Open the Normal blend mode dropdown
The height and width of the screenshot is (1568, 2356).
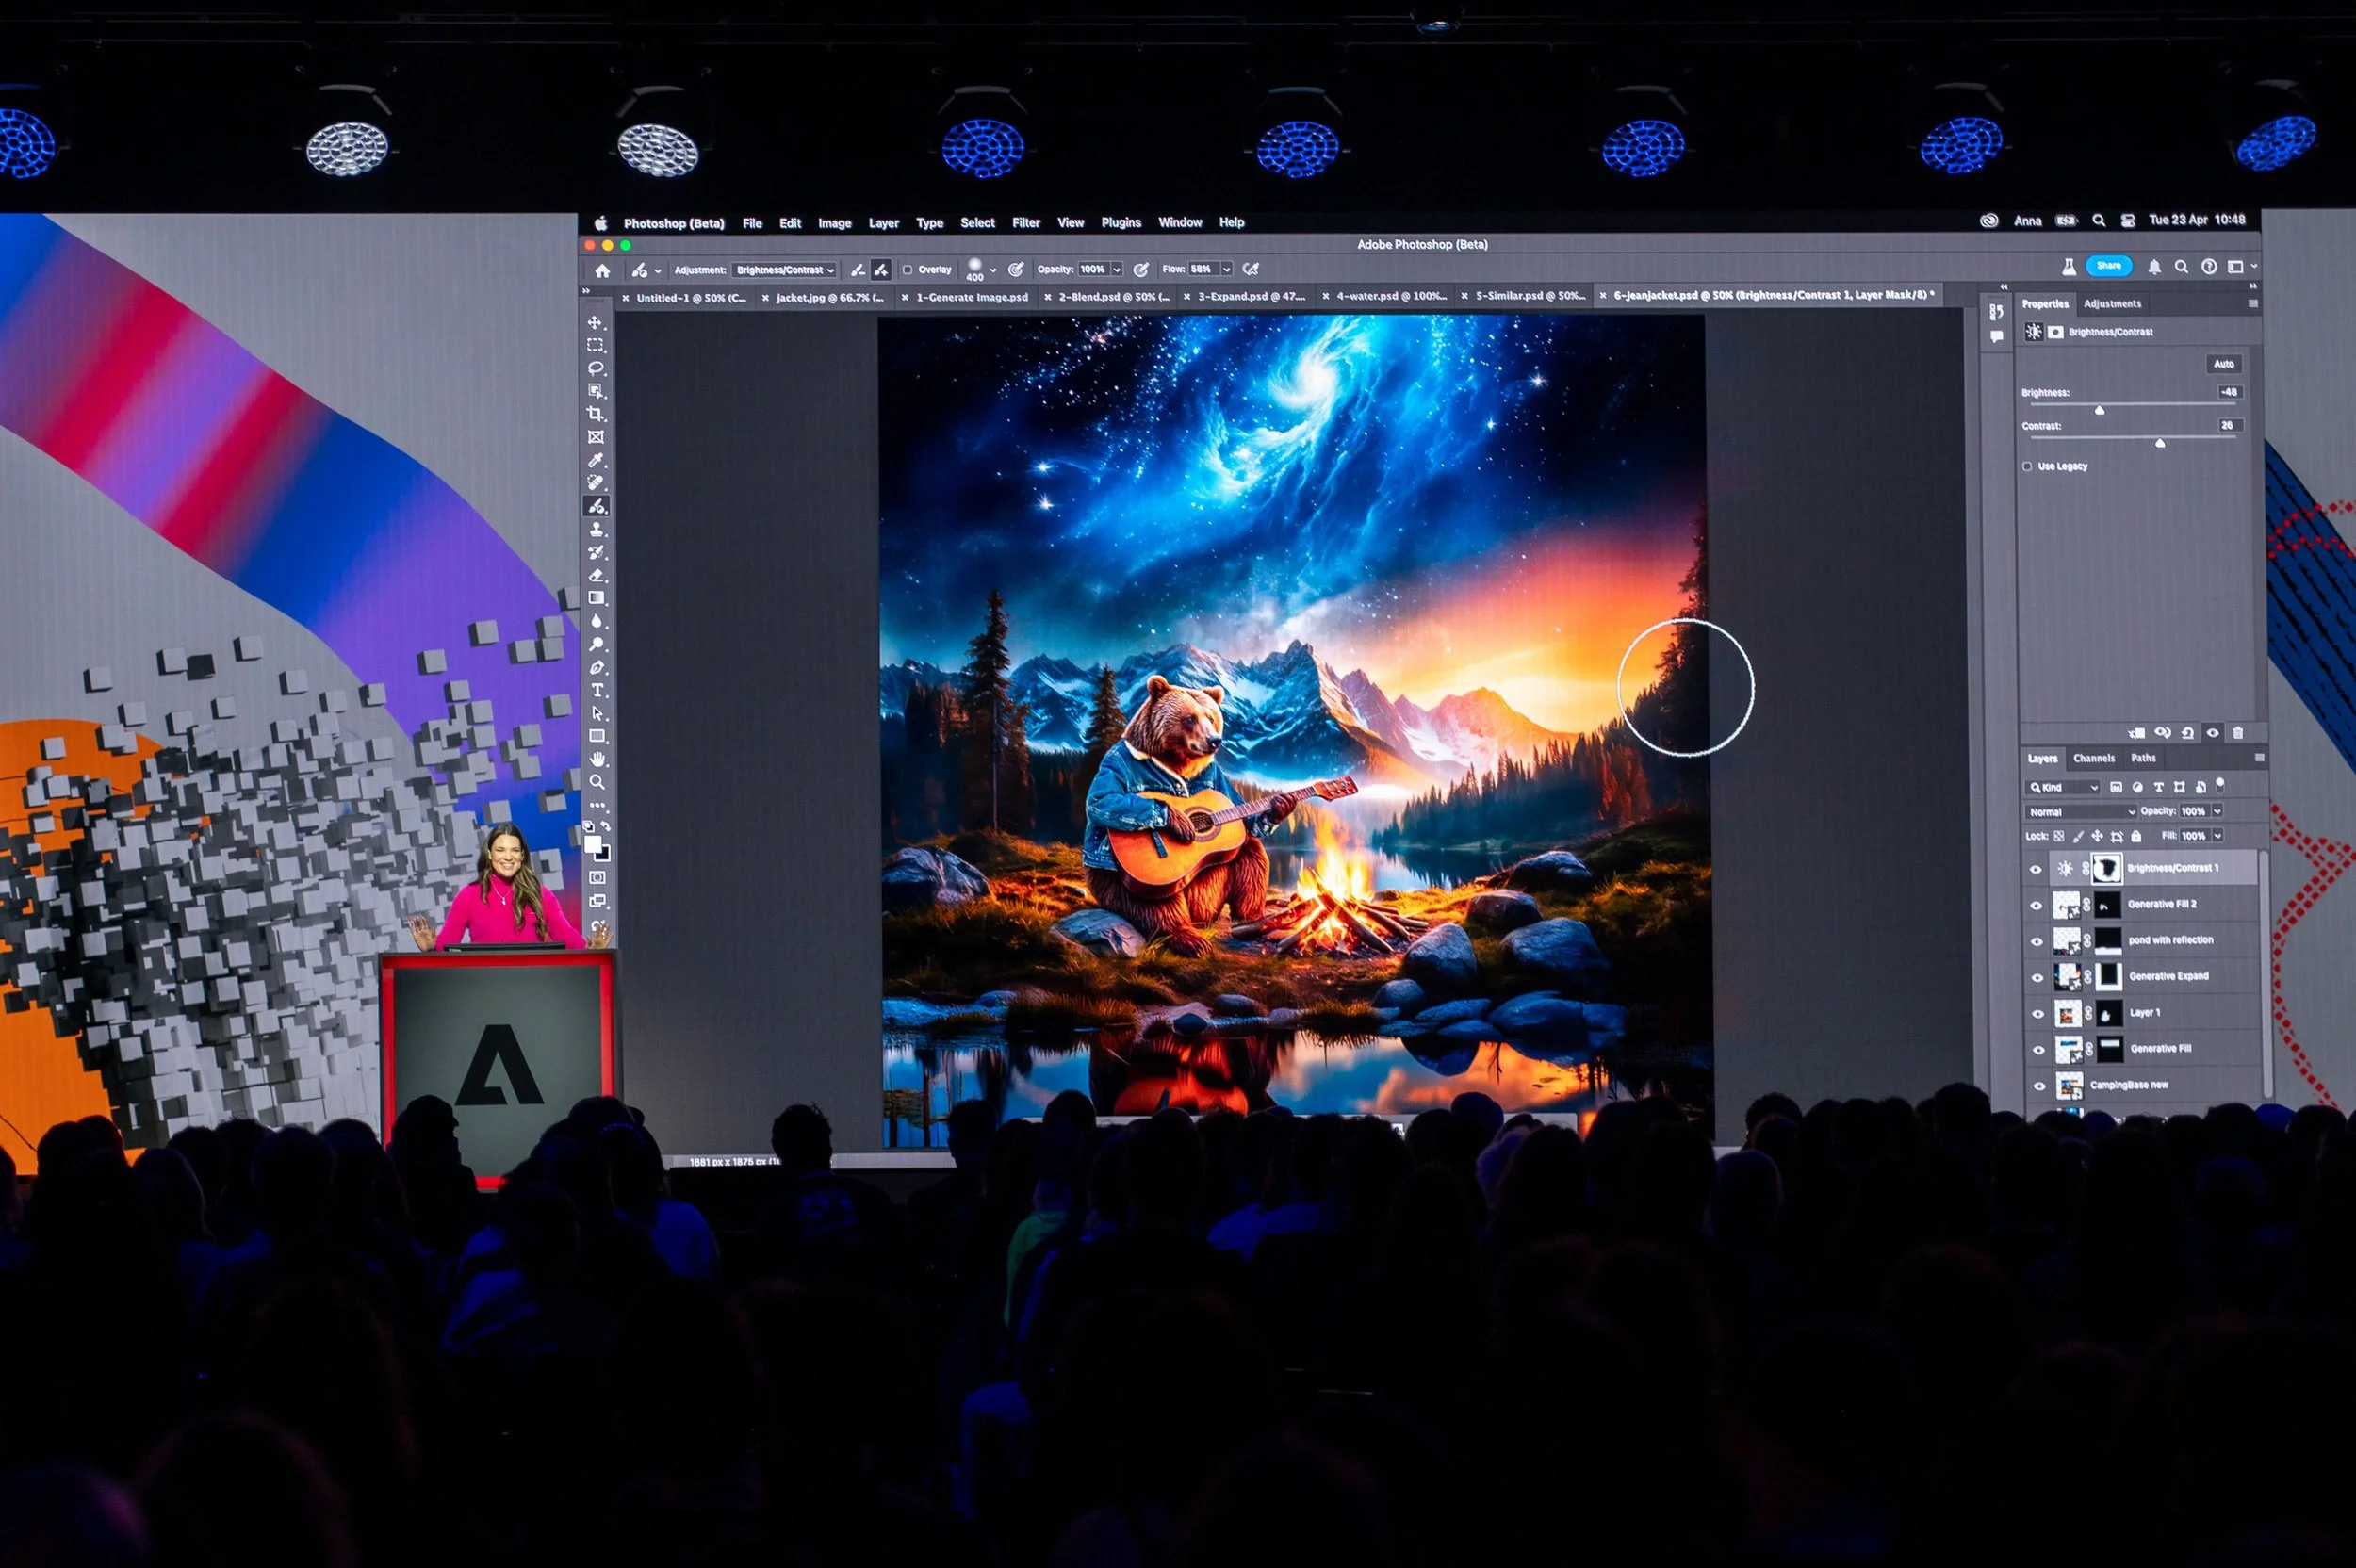2080,812
